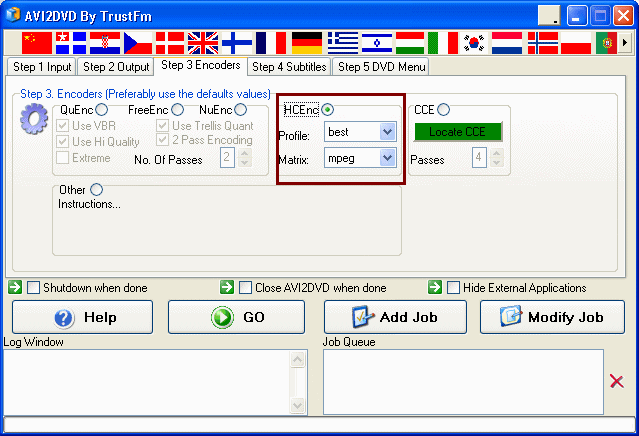
Task: Select the Israel flag language
Action: click(377, 43)
